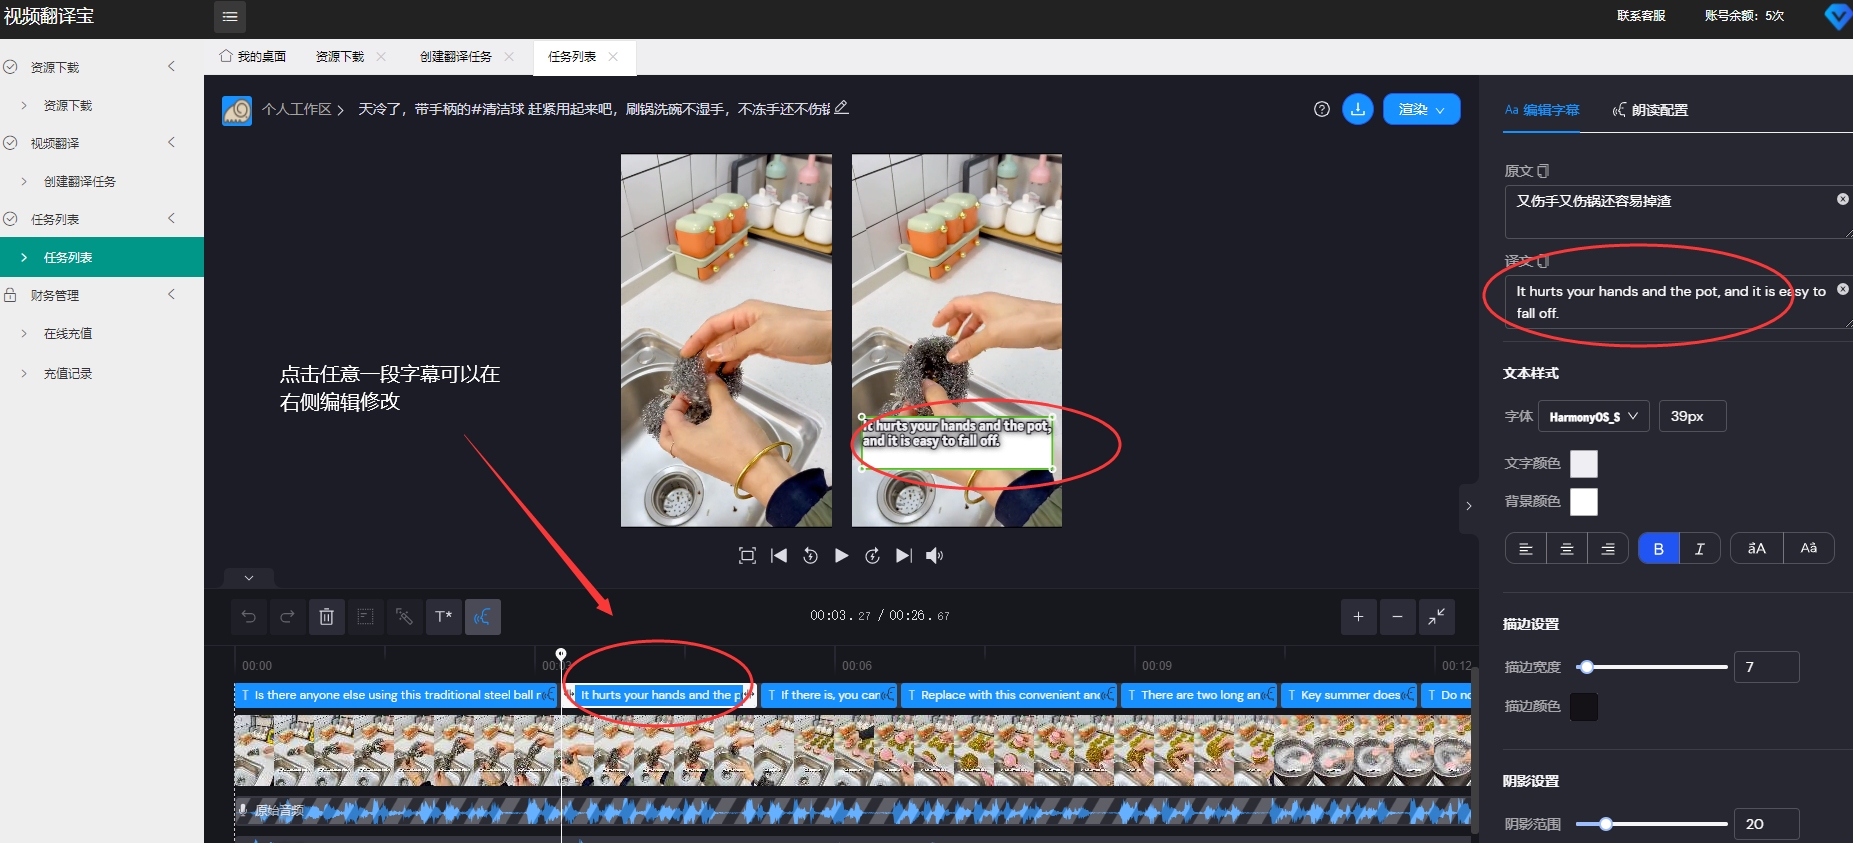Align subtitle text to the right

click(x=1608, y=548)
